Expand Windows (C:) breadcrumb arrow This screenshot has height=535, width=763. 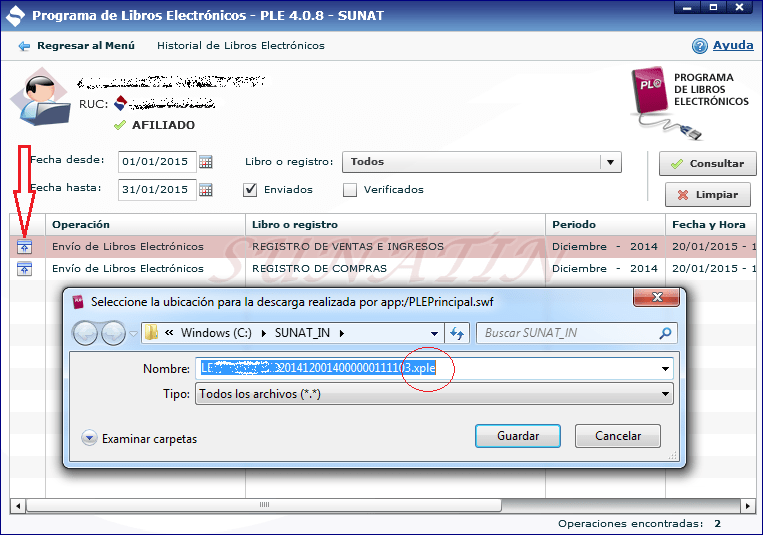click(264, 333)
